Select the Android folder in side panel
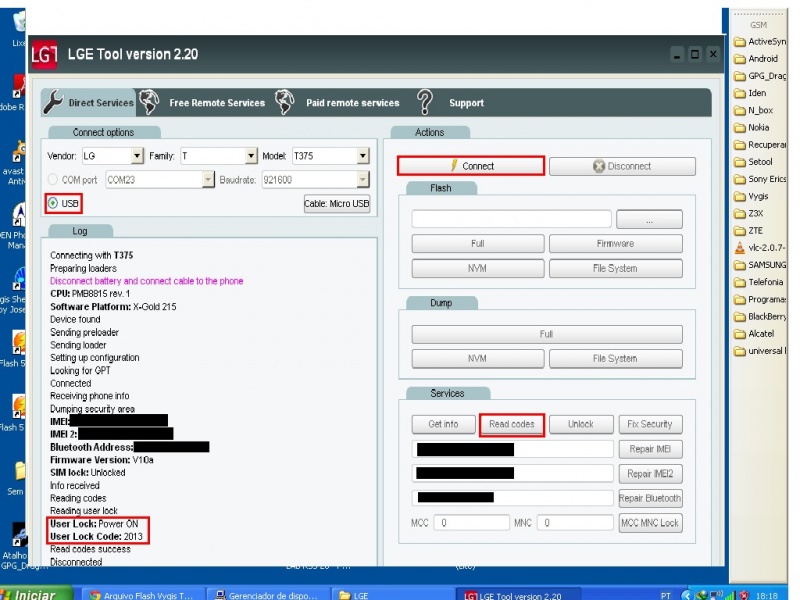The height and width of the screenshot is (600, 800). coord(756,59)
